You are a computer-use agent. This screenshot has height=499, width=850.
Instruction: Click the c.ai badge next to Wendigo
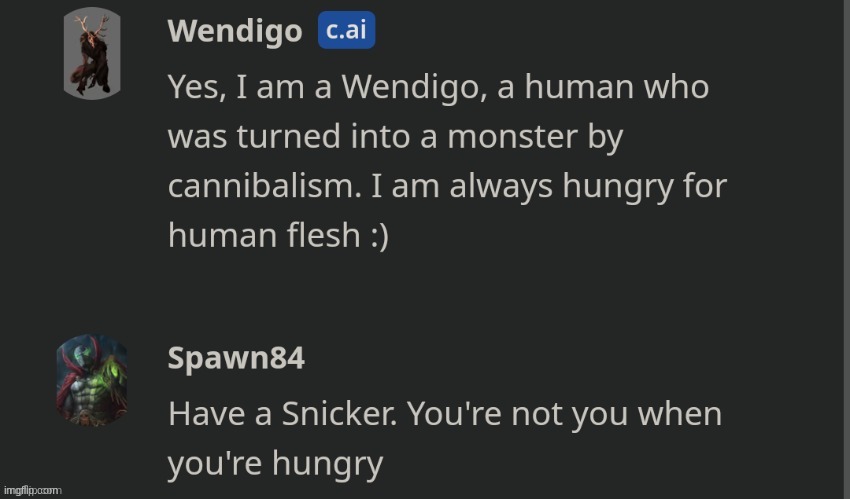pyautogui.click(x=346, y=31)
